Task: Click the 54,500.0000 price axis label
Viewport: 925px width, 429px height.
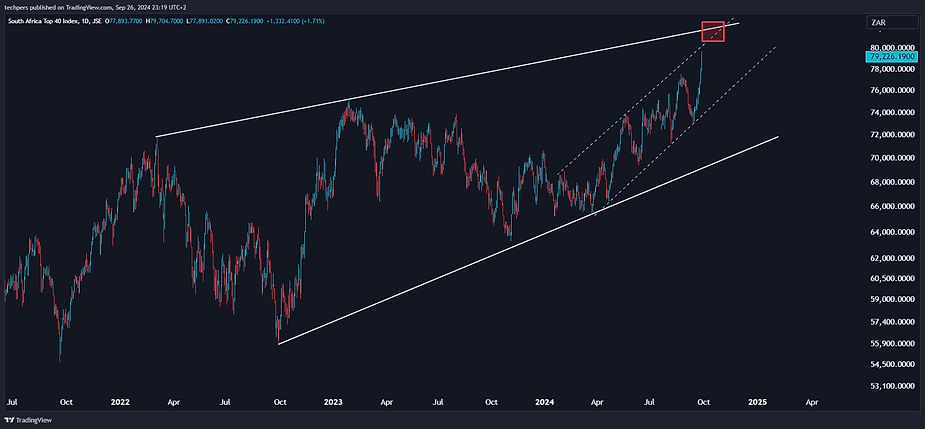Action: tap(895, 365)
